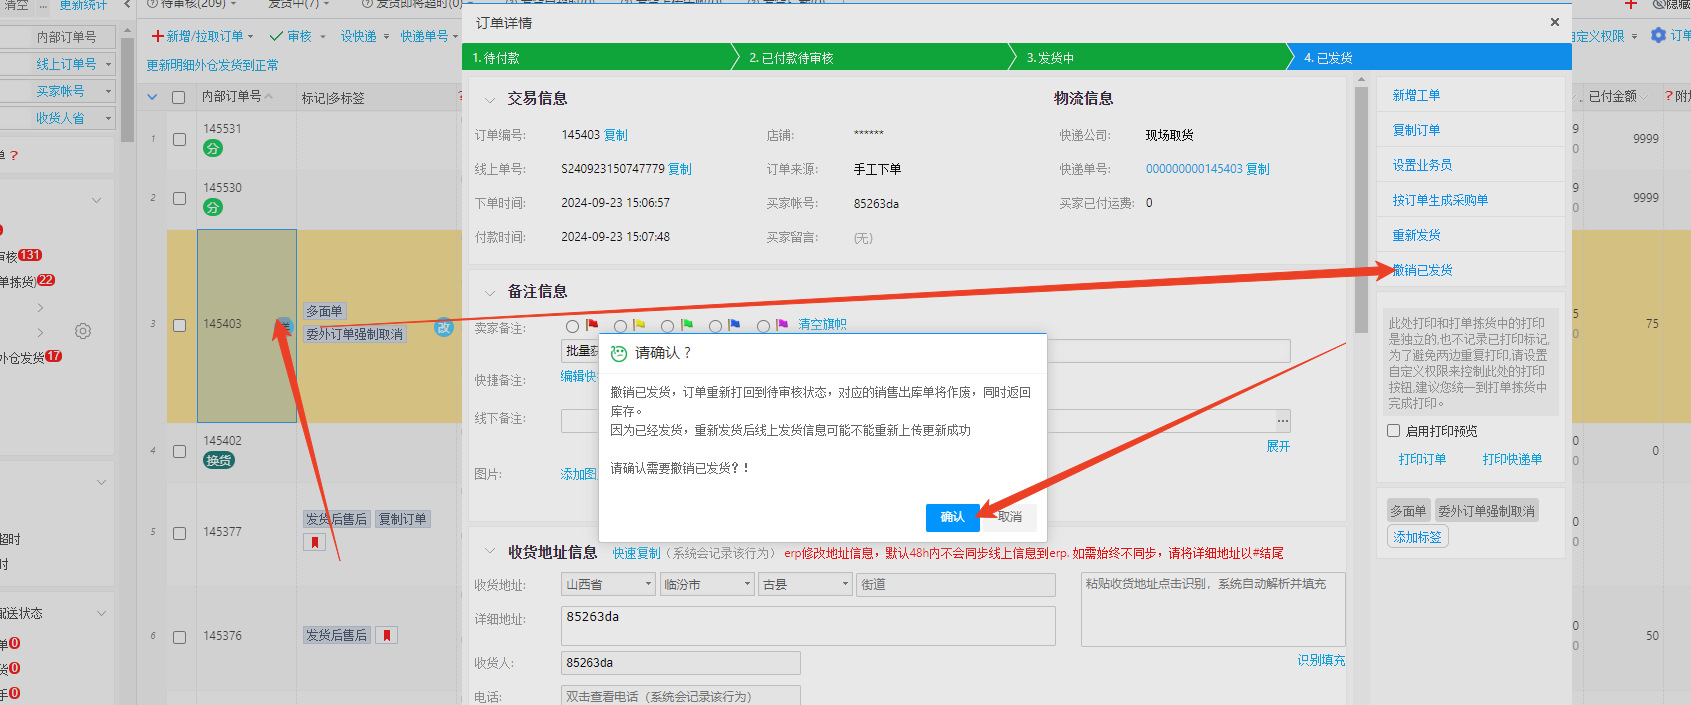
Task: Tick the checkbox for order row 145530
Action: coord(180,198)
